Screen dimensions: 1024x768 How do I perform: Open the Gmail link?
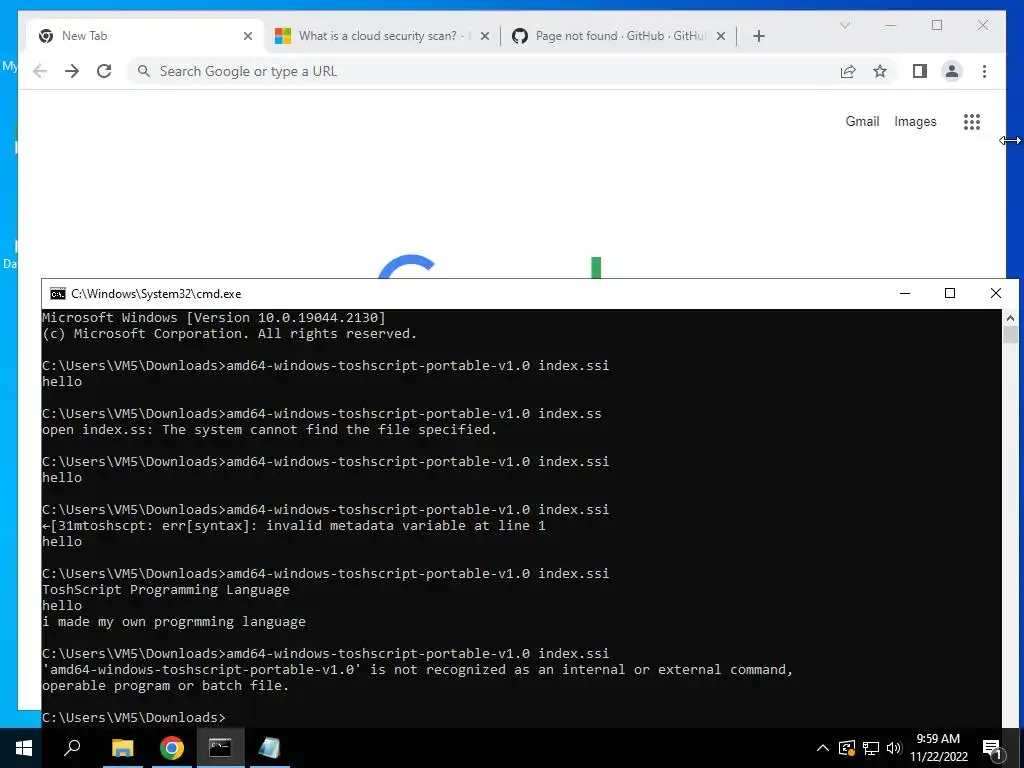[x=862, y=121]
